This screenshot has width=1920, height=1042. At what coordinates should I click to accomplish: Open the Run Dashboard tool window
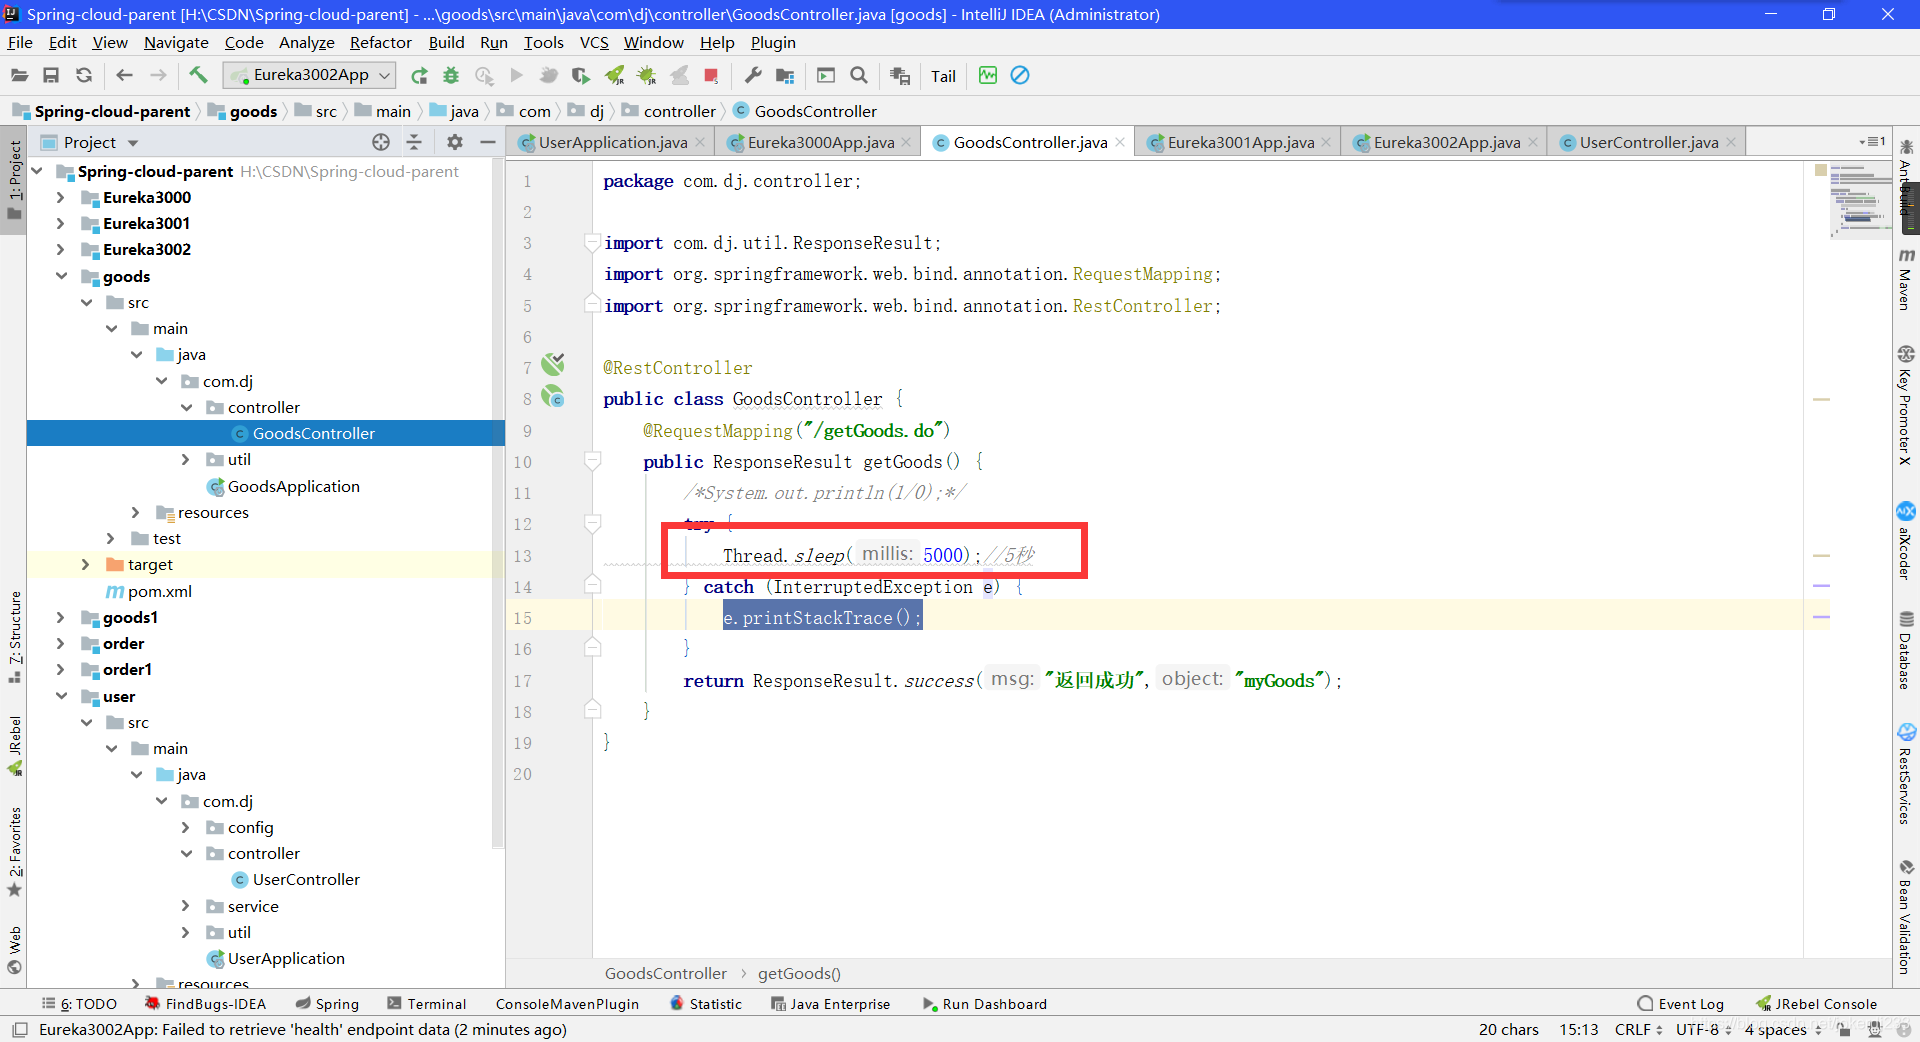coord(984,1004)
